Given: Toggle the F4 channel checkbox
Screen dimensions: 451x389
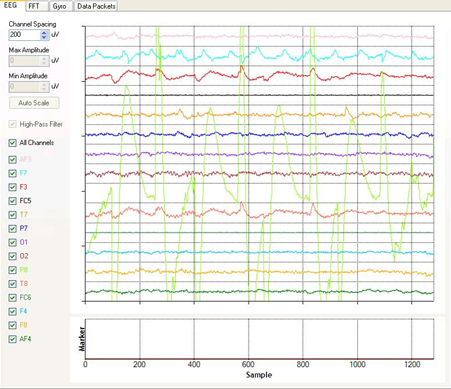Looking at the screenshot, I should coord(12,312).
